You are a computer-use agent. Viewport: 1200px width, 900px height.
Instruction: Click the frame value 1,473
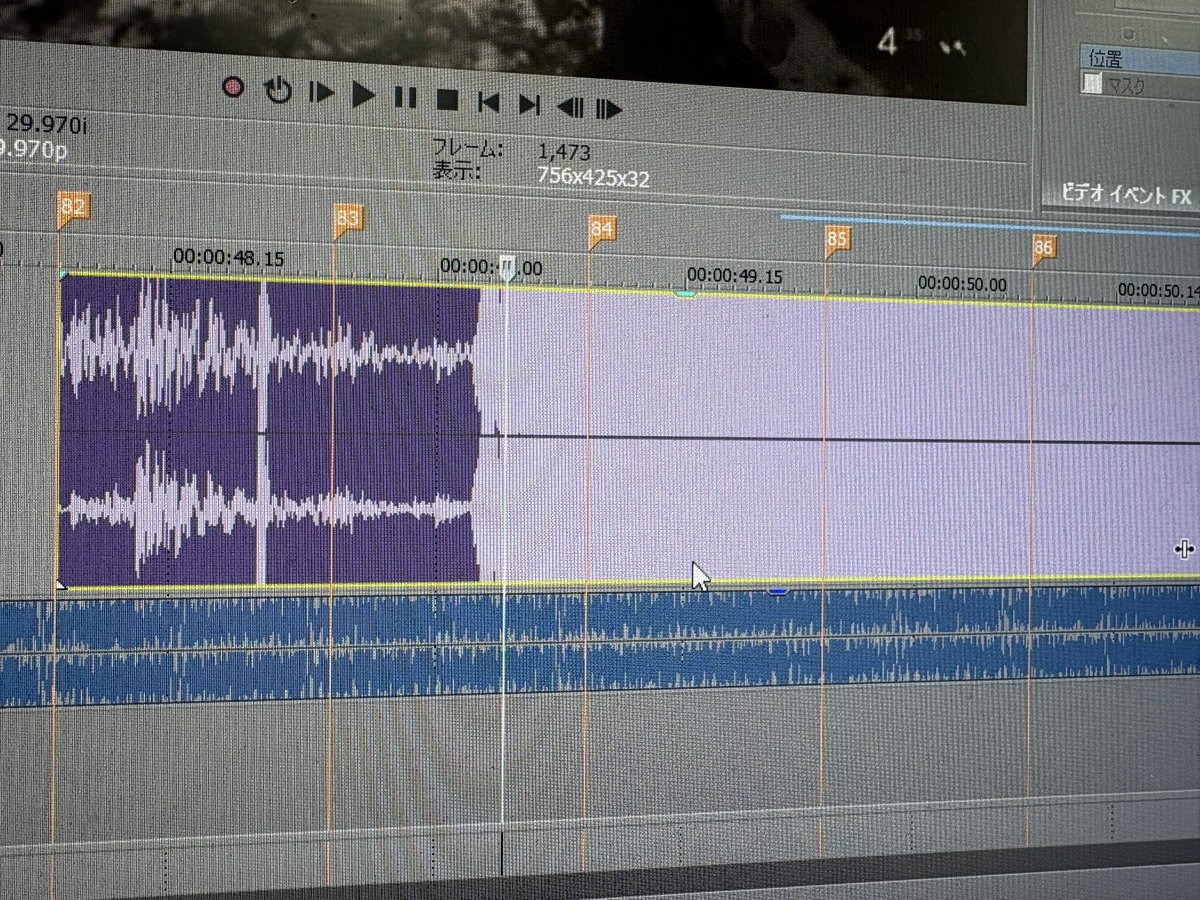point(563,152)
